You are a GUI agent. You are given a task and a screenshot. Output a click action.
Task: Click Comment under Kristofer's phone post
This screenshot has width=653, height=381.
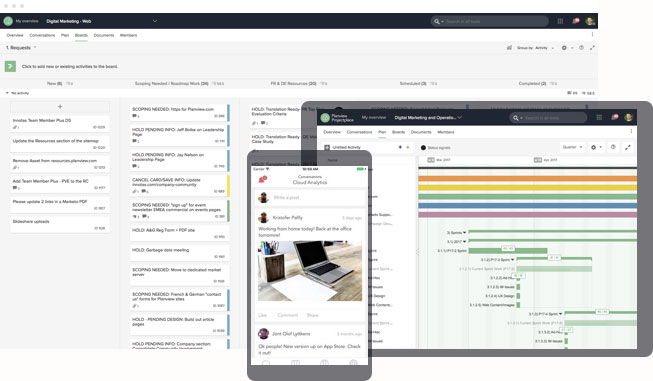(288, 315)
